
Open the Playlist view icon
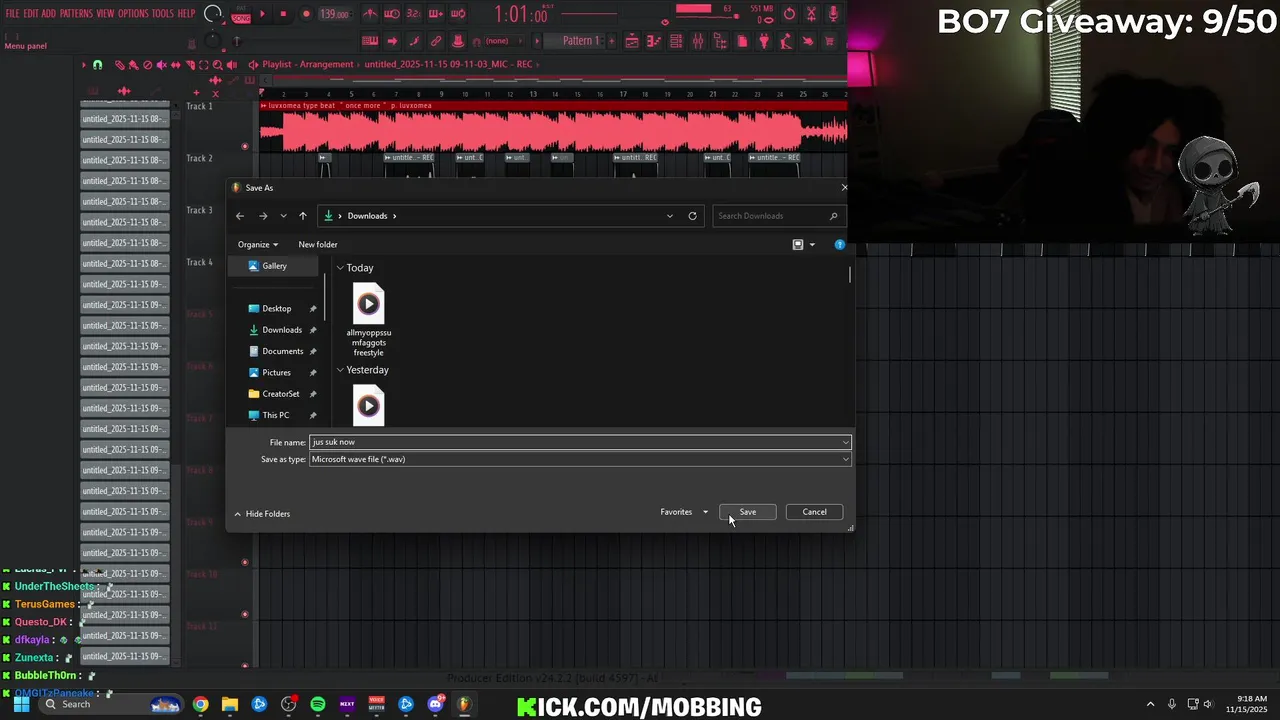pos(632,41)
